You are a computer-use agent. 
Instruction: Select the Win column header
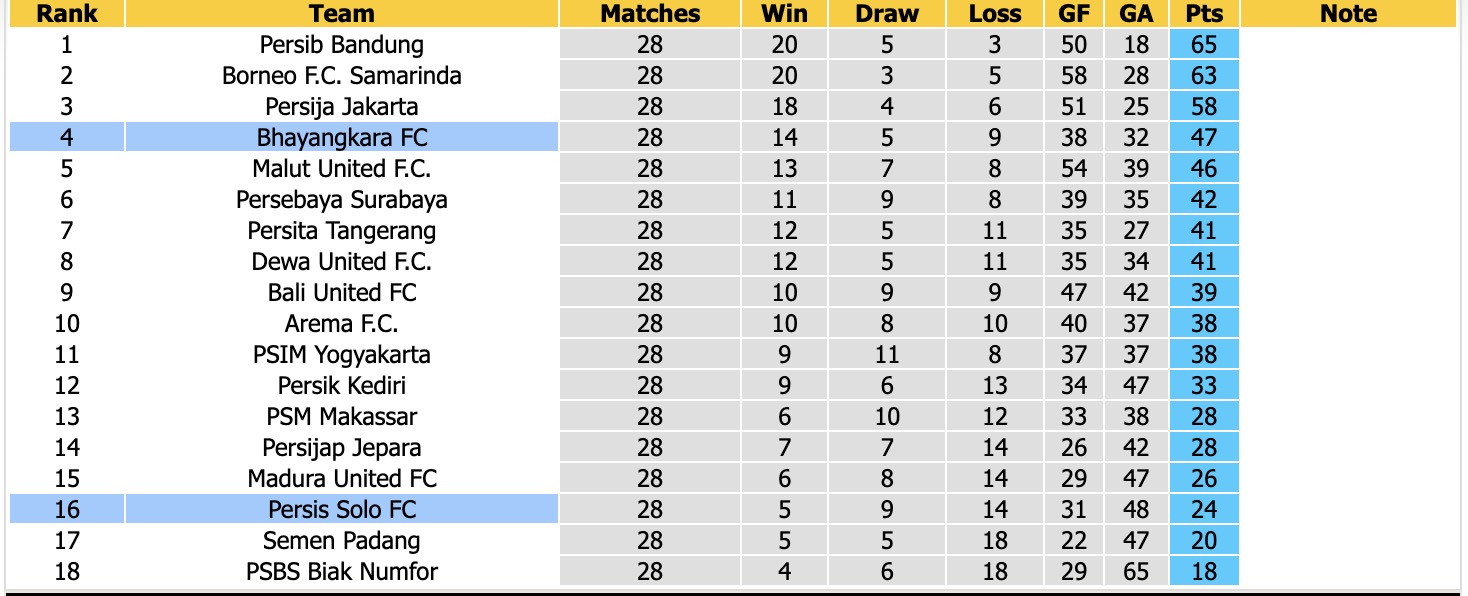[x=785, y=14]
